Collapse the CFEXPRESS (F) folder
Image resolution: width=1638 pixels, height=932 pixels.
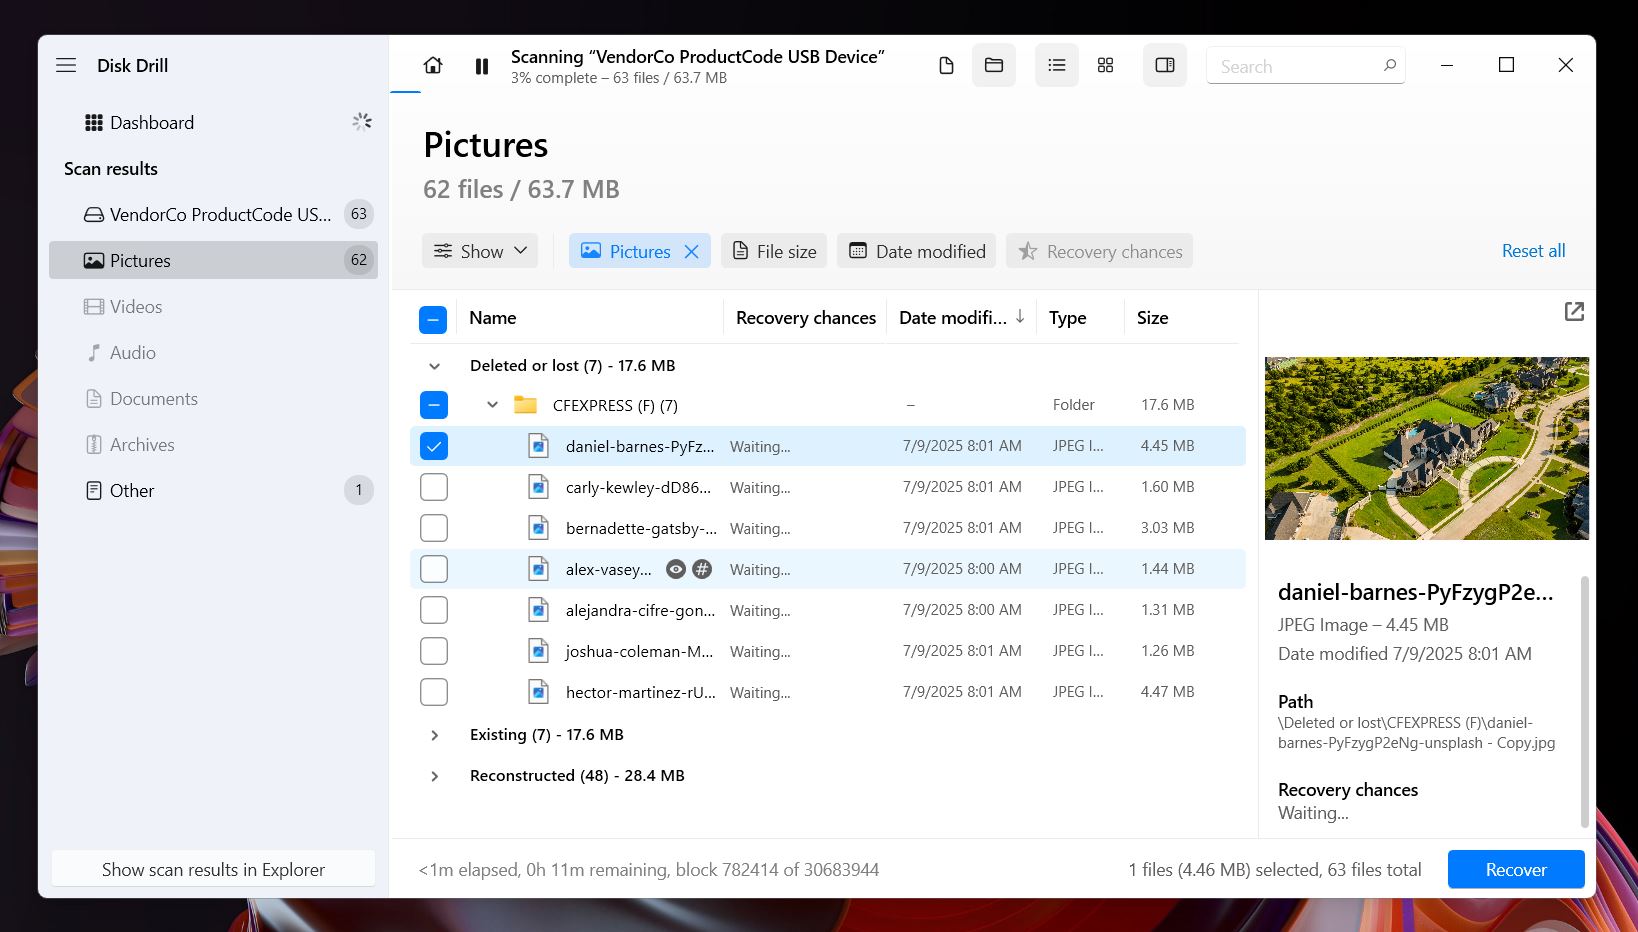(492, 405)
